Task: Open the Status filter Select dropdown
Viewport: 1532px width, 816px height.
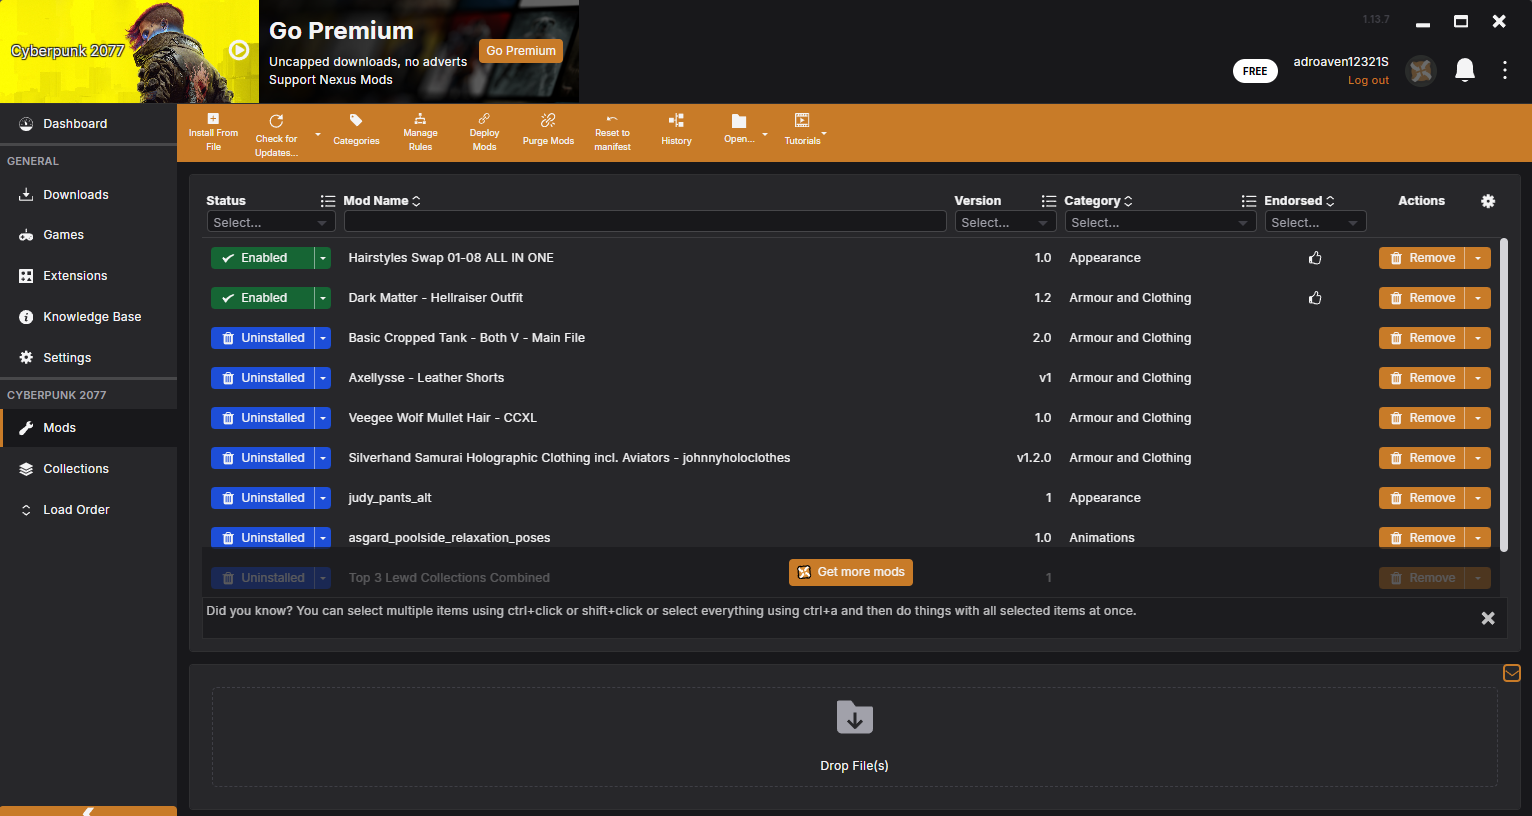Action: [271, 222]
